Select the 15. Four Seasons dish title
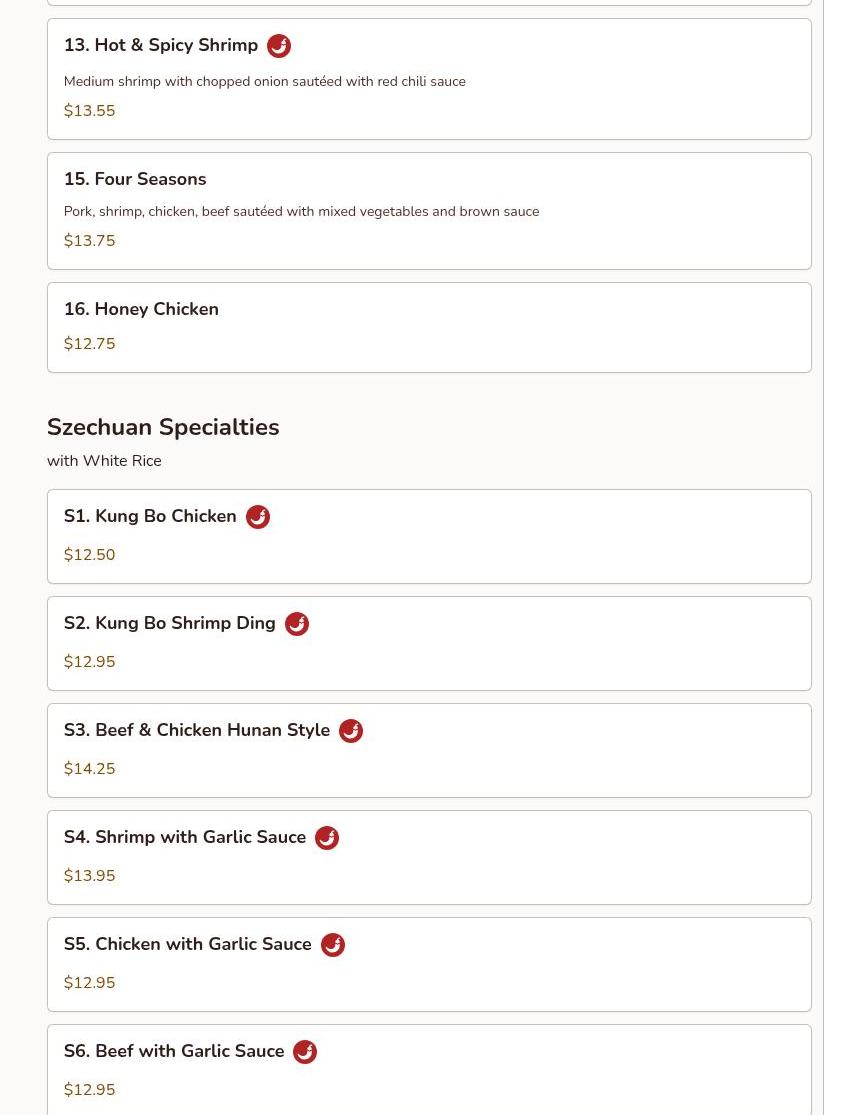The image size is (844, 1115). point(135,179)
